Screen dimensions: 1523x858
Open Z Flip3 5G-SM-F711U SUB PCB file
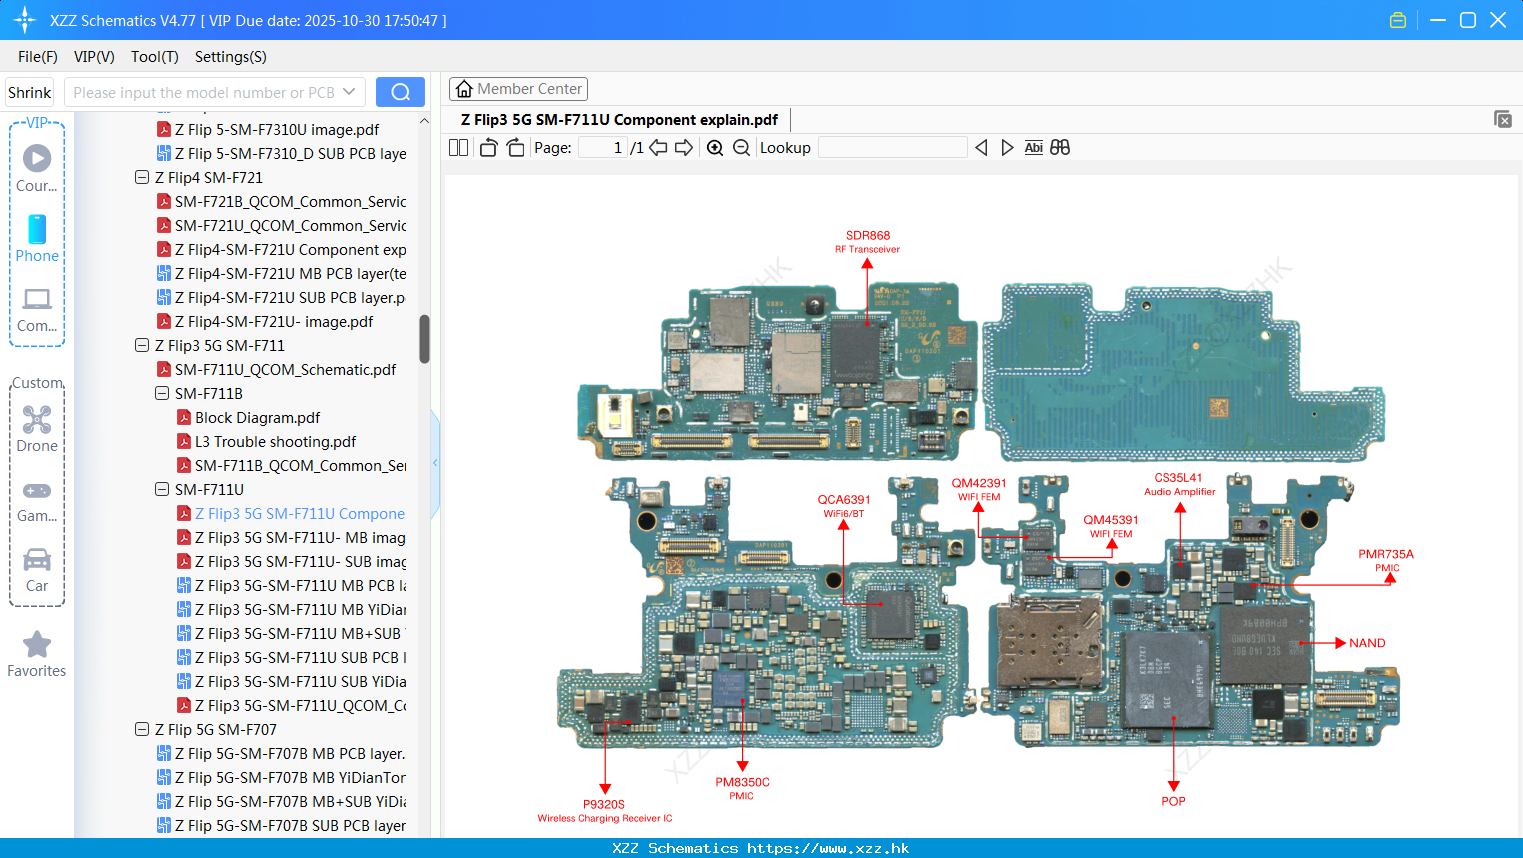(292, 658)
